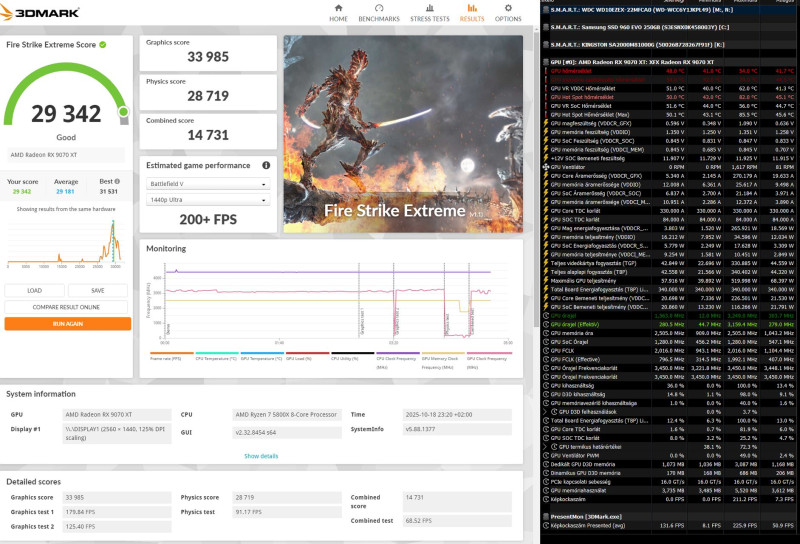Toggle GPU Clock Frequency legend swatch
The width and height of the screenshot is (800, 544).
point(489,353)
